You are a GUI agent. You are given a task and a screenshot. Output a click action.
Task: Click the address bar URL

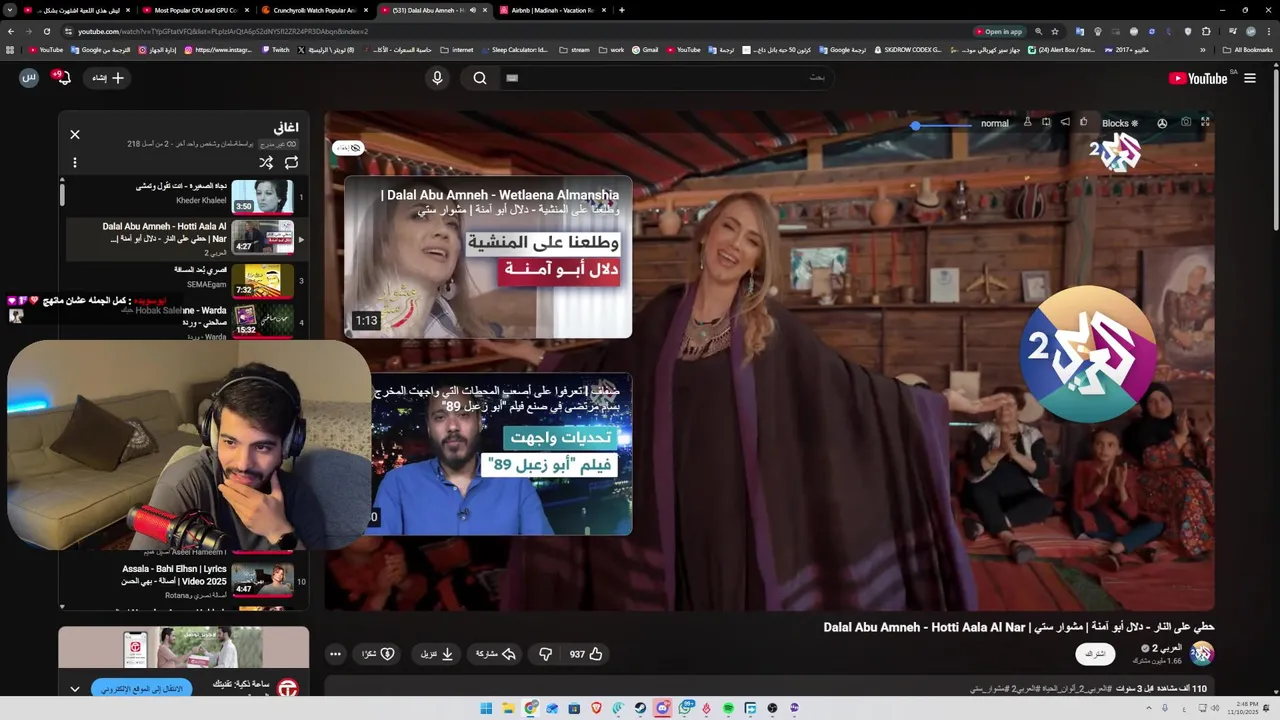223,31
